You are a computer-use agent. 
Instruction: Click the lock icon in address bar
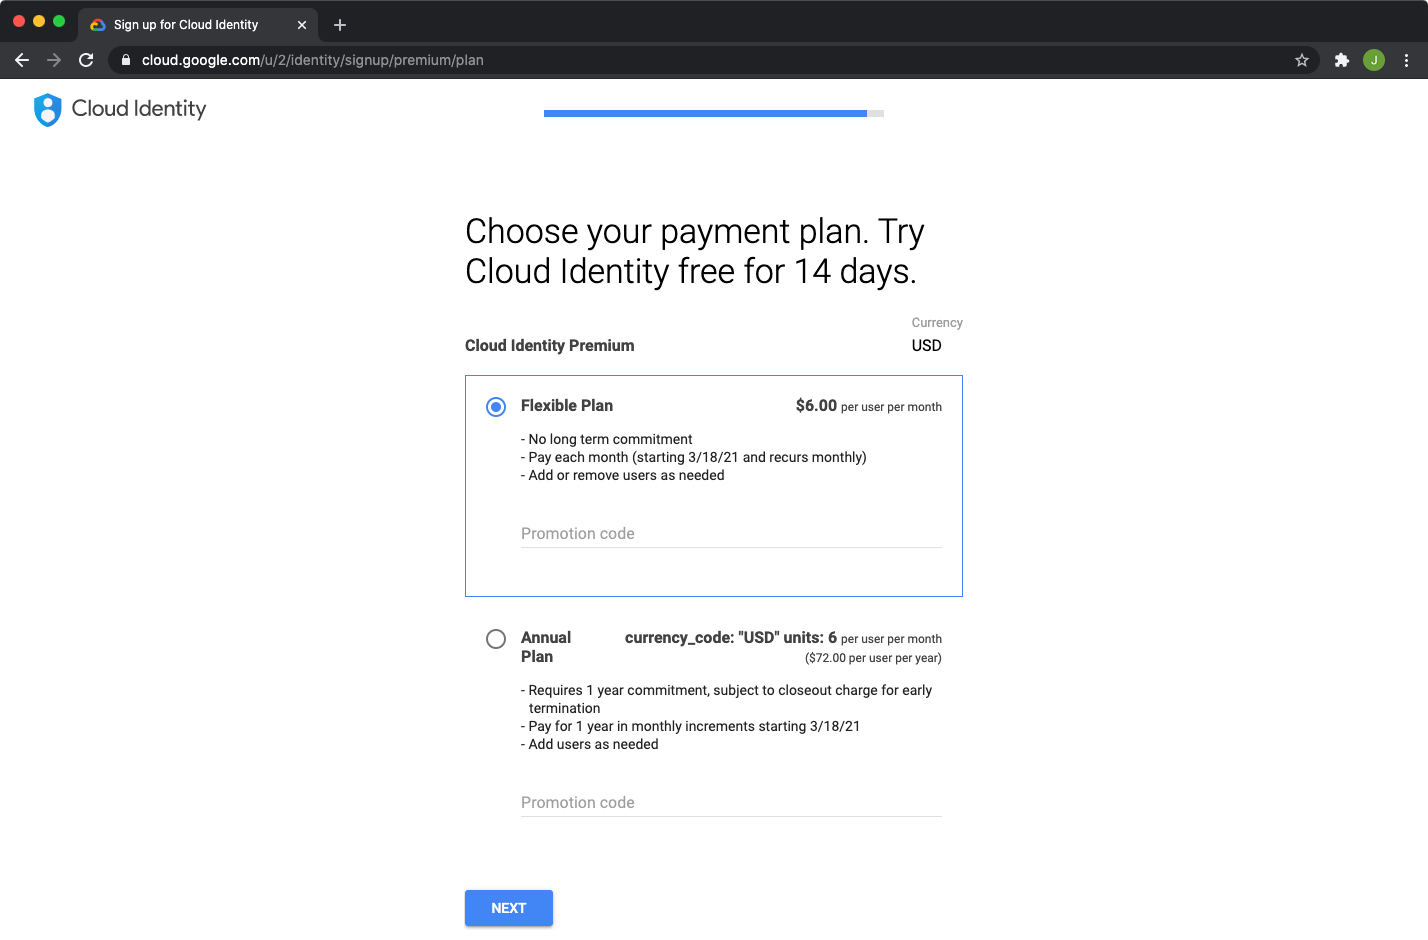tap(126, 60)
